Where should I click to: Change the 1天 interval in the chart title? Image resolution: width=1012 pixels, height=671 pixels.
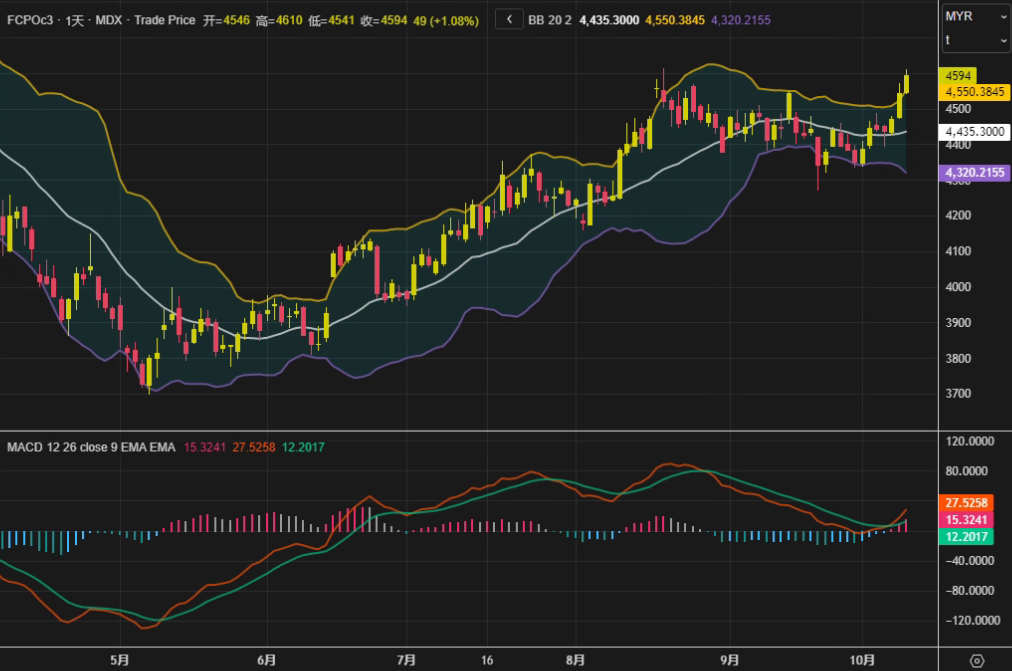tap(75, 19)
